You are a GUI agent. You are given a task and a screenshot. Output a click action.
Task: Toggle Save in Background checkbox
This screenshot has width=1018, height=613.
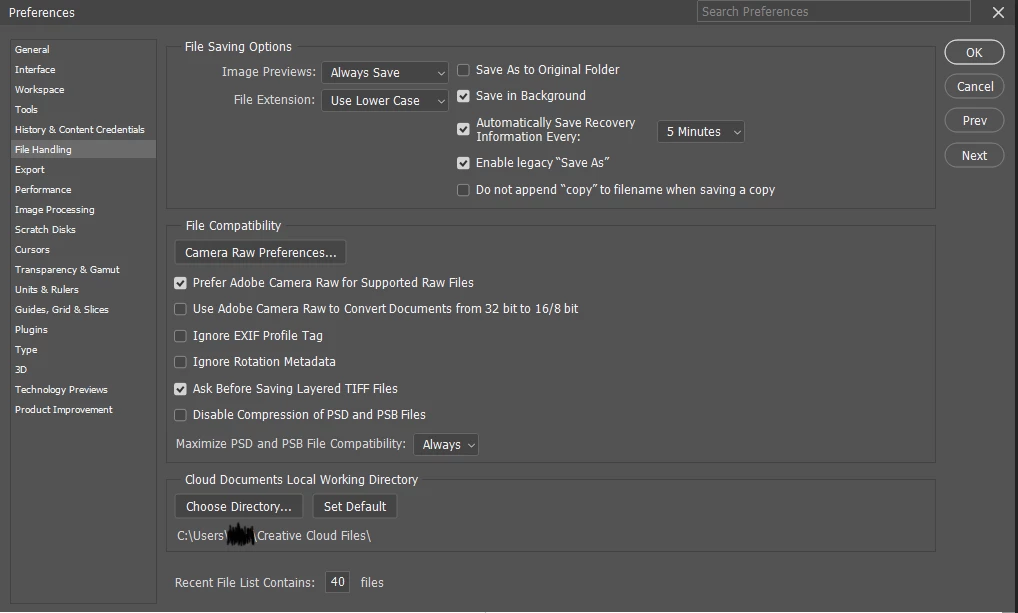pyautogui.click(x=463, y=96)
